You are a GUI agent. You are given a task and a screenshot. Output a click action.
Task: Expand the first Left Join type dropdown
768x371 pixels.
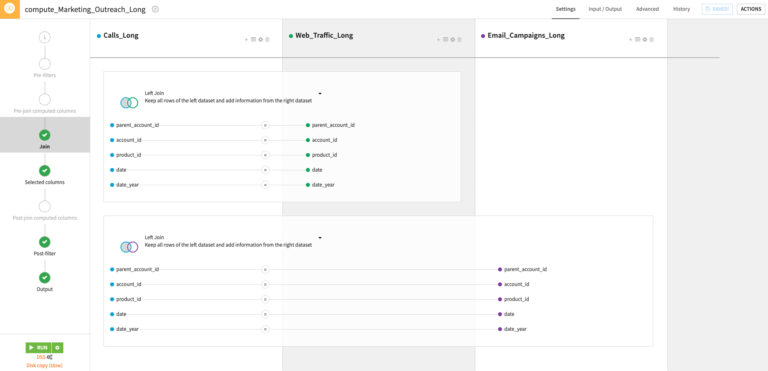(x=320, y=93)
